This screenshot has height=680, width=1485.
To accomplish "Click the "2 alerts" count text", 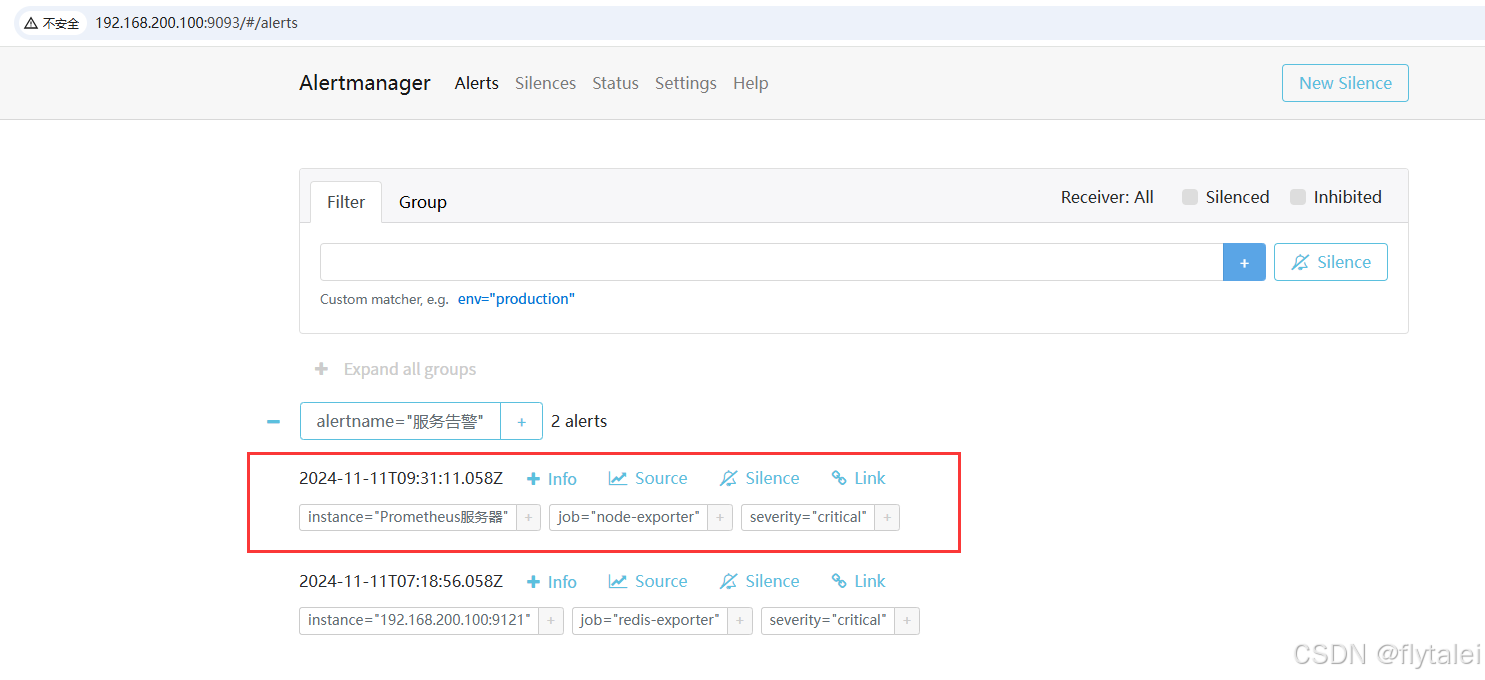I will click(x=579, y=421).
